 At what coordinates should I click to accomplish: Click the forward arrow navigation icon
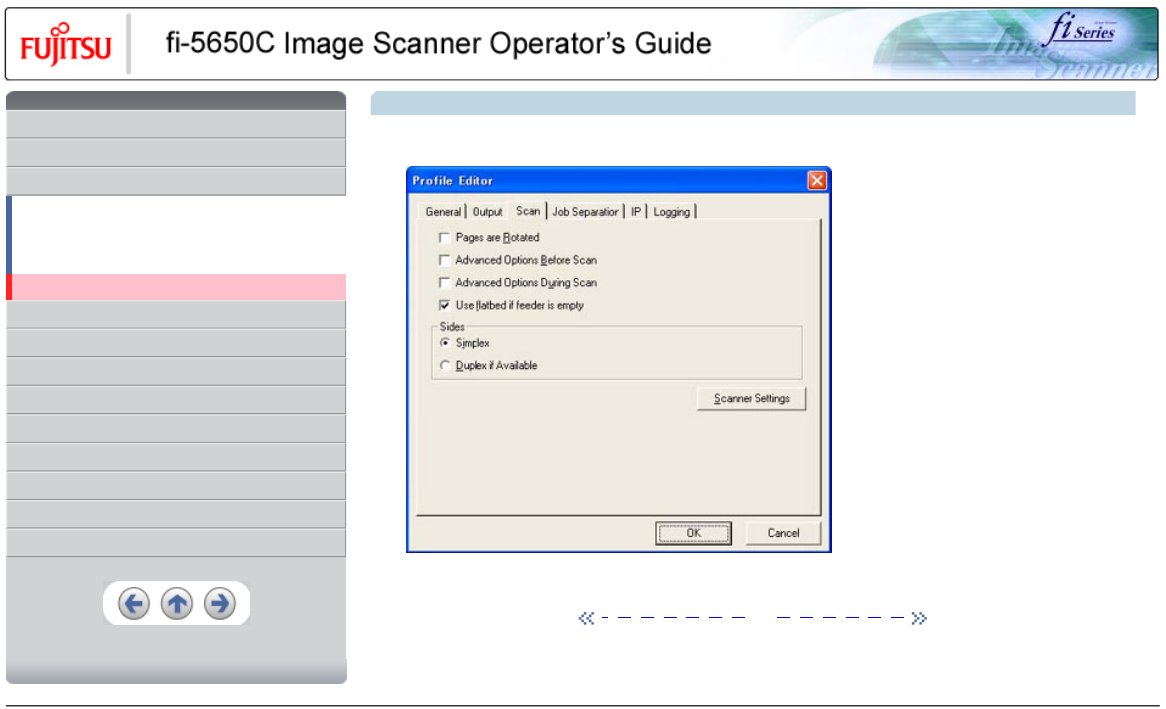pos(220,603)
